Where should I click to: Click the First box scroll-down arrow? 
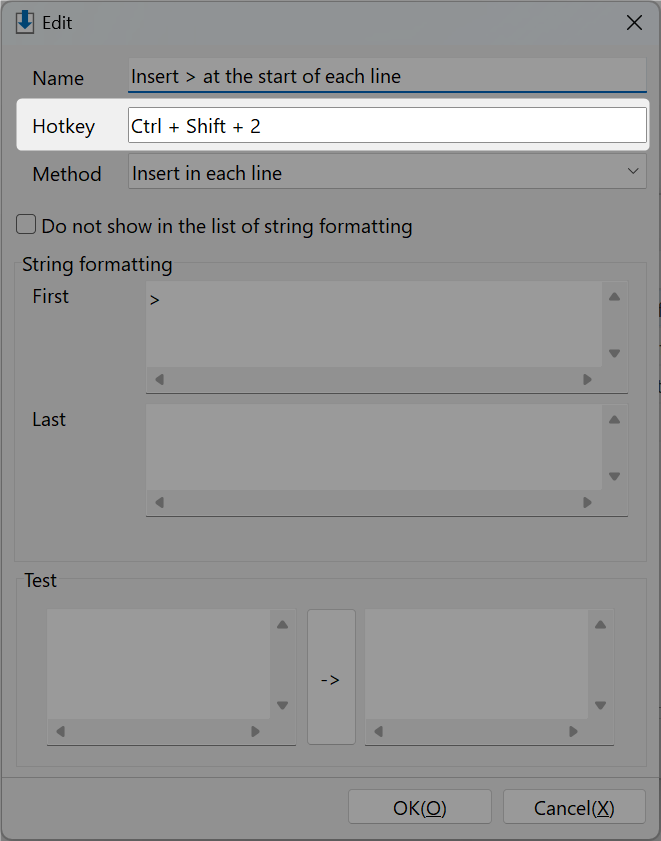[614, 353]
